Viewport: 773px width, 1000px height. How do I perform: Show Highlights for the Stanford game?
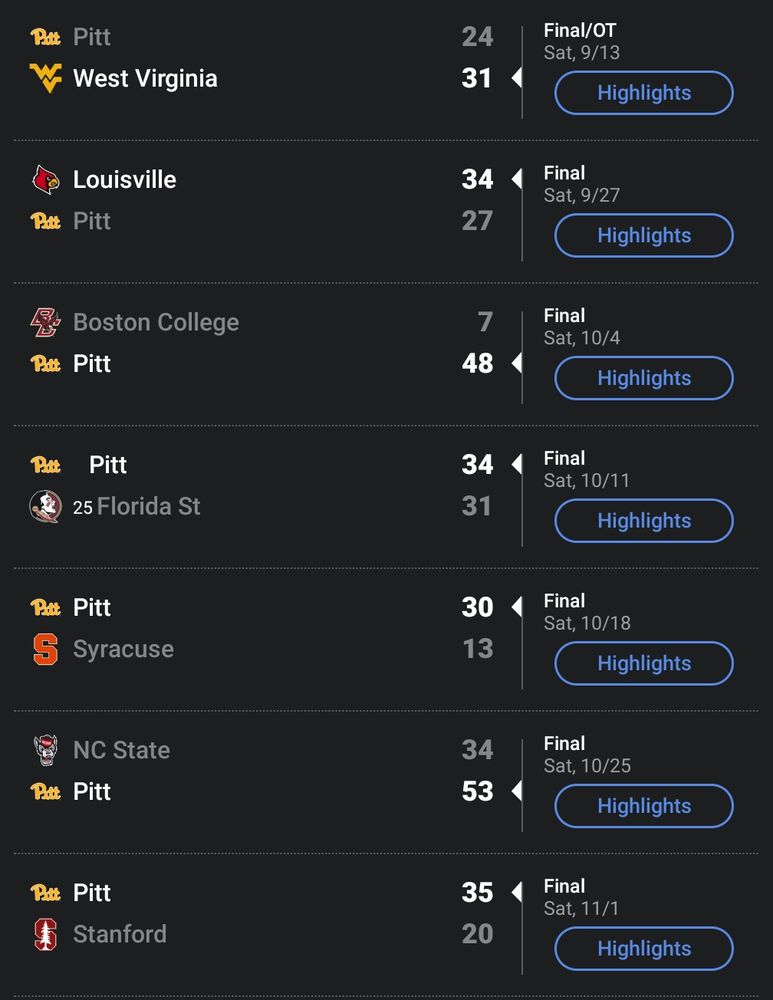click(644, 949)
